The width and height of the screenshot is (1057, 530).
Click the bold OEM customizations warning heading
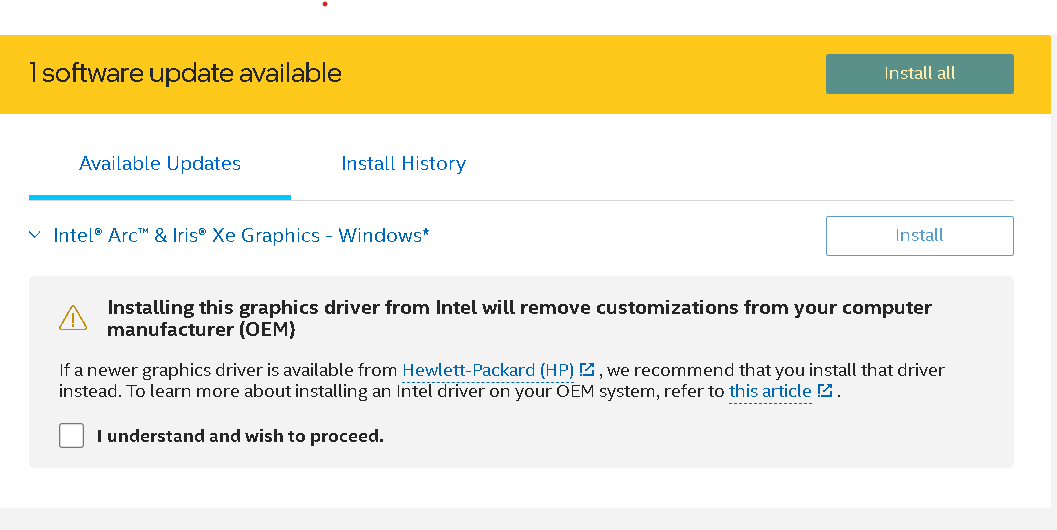coord(519,318)
